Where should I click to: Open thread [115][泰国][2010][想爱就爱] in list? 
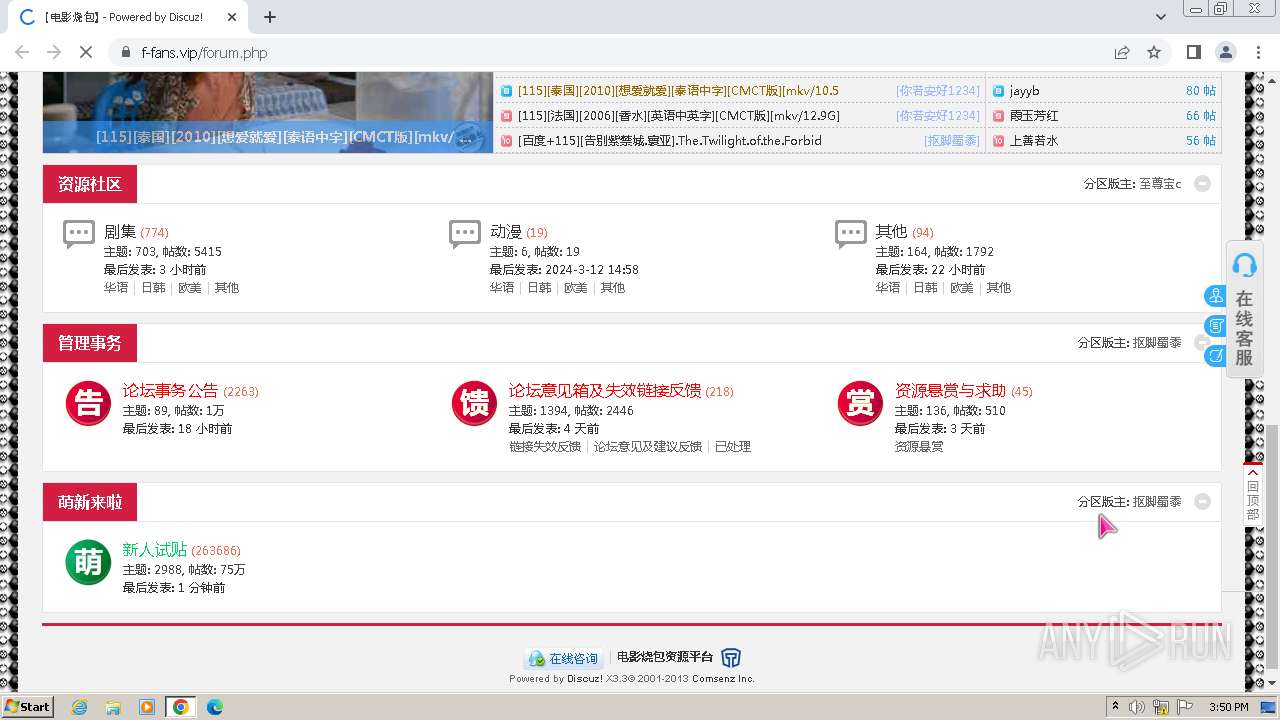tap(678, 91)
